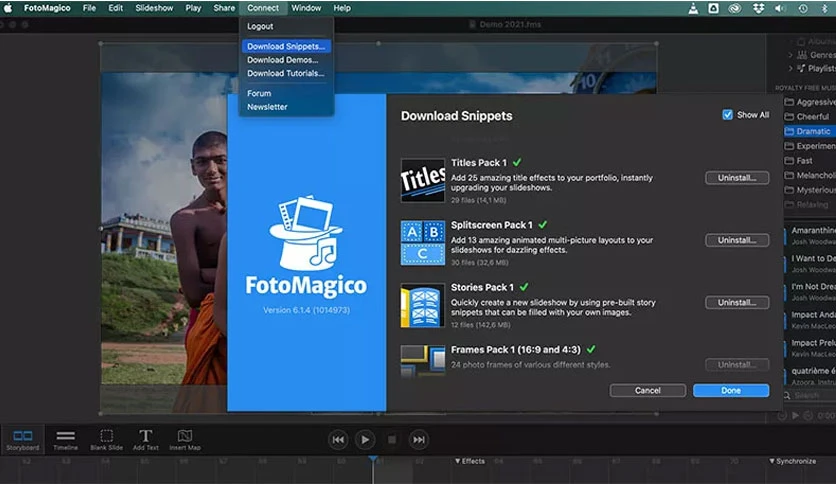
Task: Choose Download Demos menu entry
Action: click(286, 60)
